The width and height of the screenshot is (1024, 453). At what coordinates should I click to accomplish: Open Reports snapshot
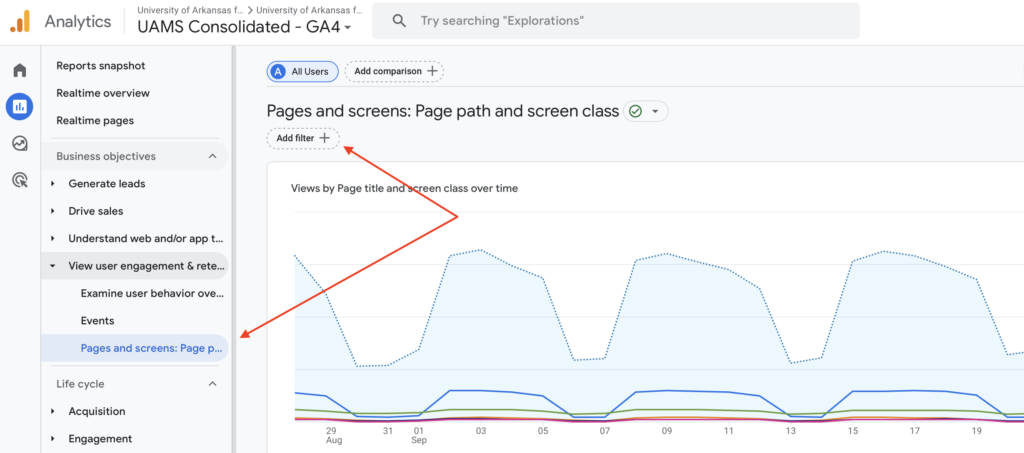(101, 66)
